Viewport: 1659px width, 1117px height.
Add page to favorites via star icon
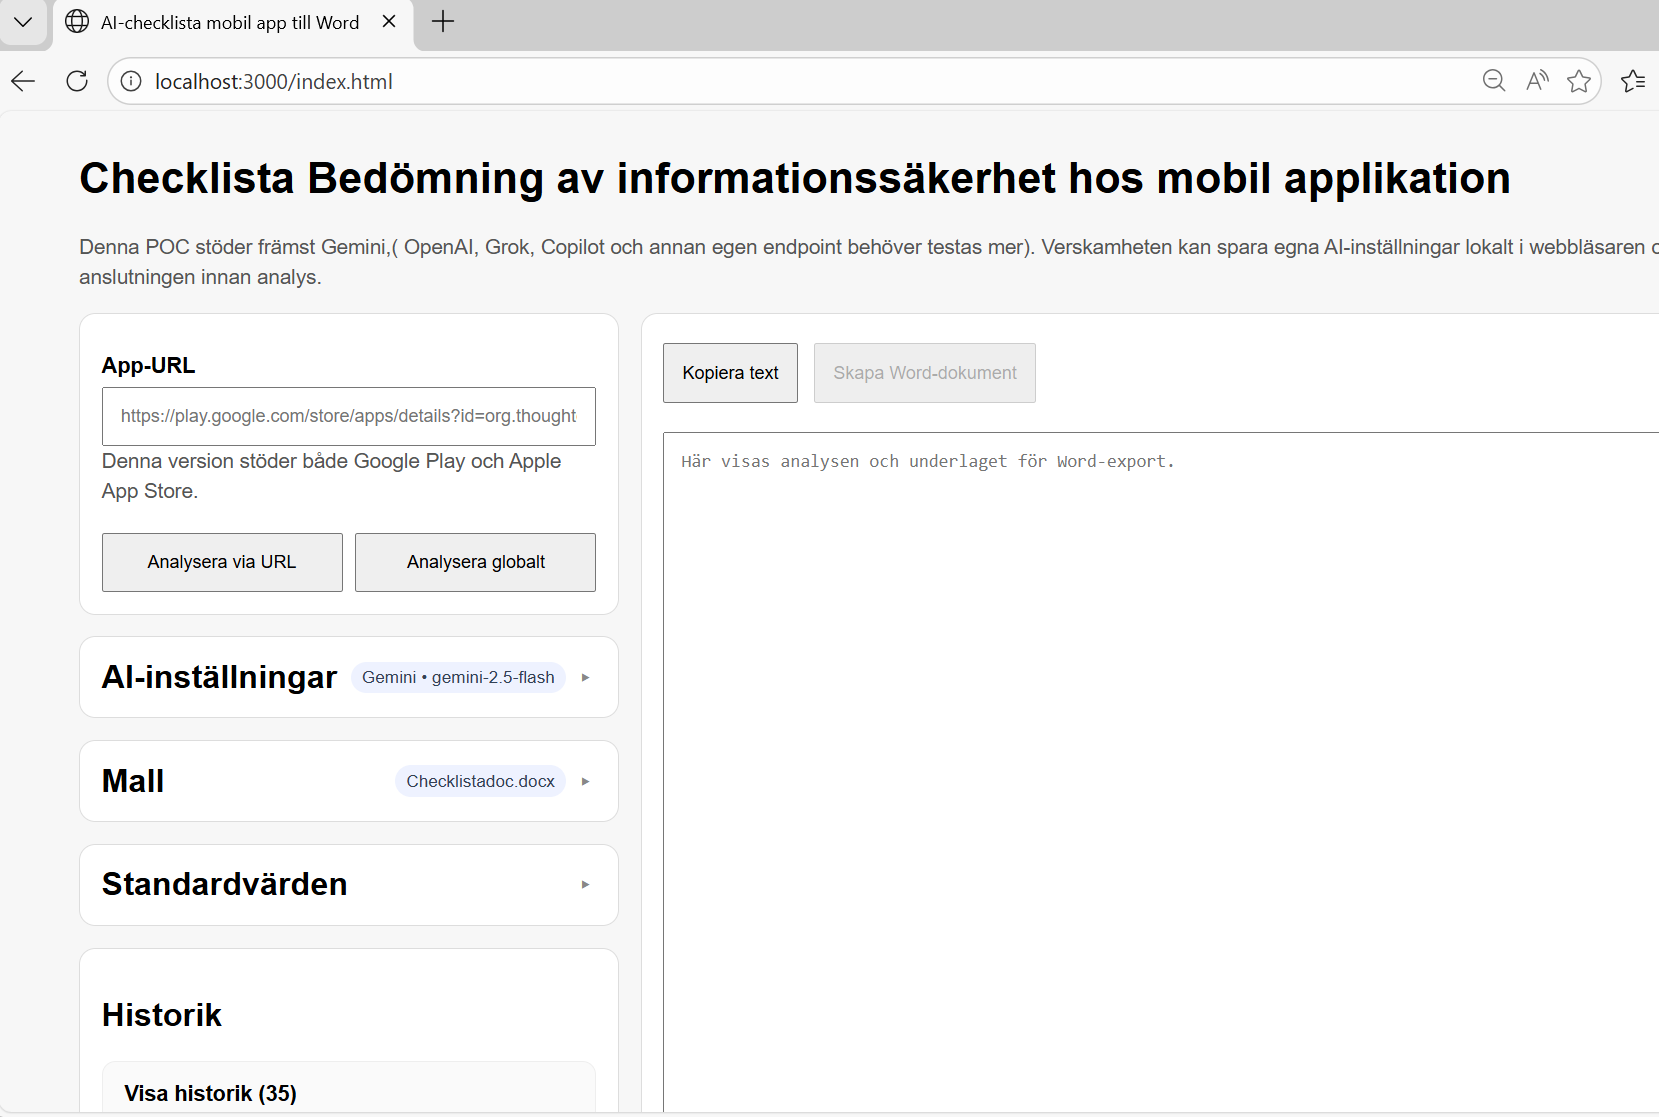tap(1580, 81)
